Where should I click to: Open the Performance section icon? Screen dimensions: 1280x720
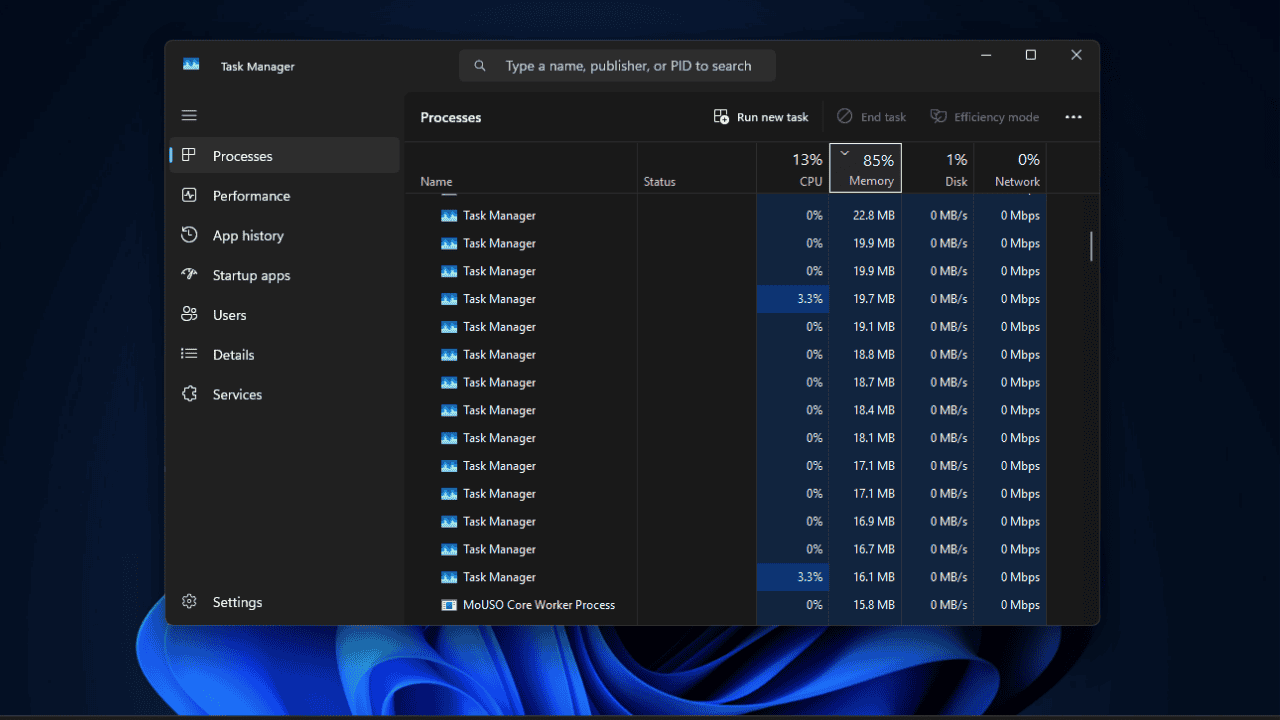pyautogui.click(x=190, y=195)
